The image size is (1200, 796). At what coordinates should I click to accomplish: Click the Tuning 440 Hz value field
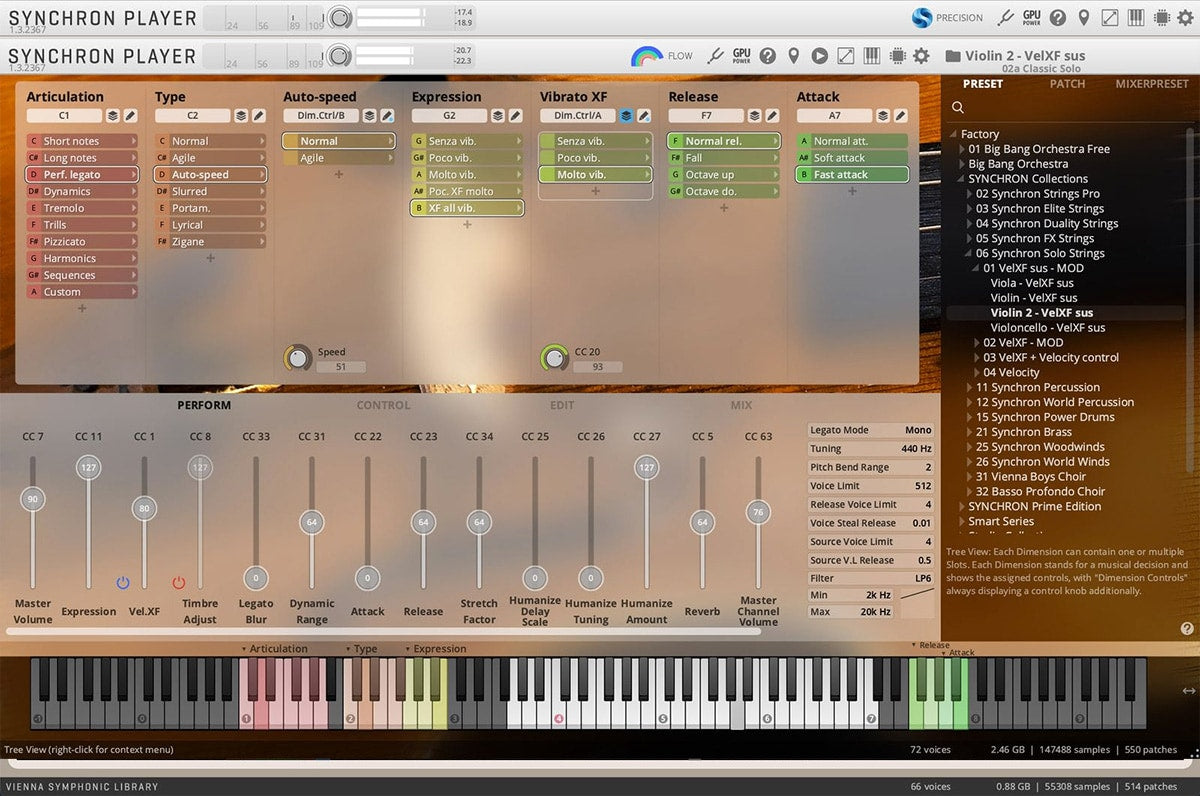click(870, 449)
